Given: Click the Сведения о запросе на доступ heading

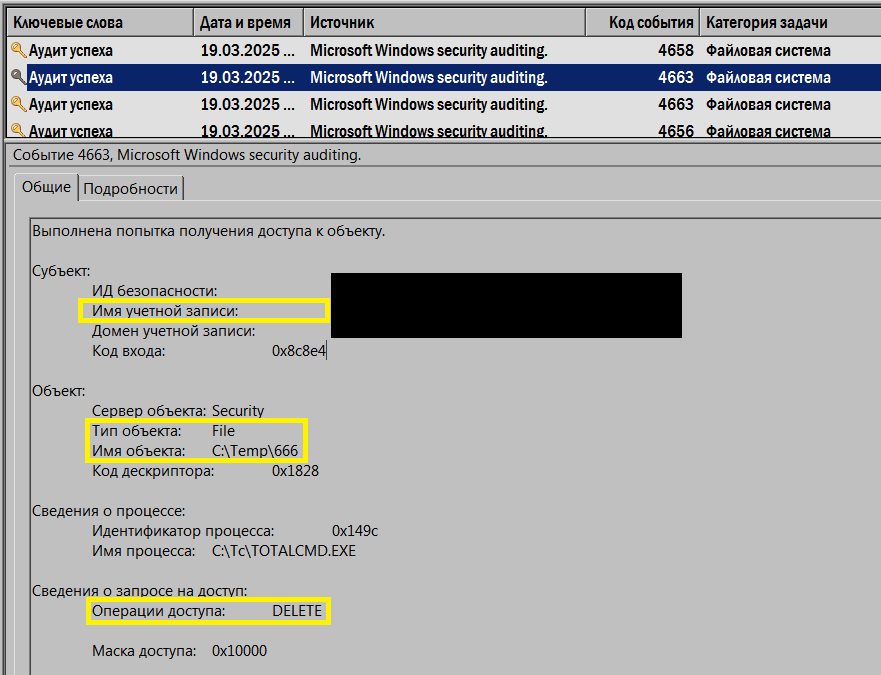Looking at the screenshot, I should pyautogui.click(x=139, y=591).
